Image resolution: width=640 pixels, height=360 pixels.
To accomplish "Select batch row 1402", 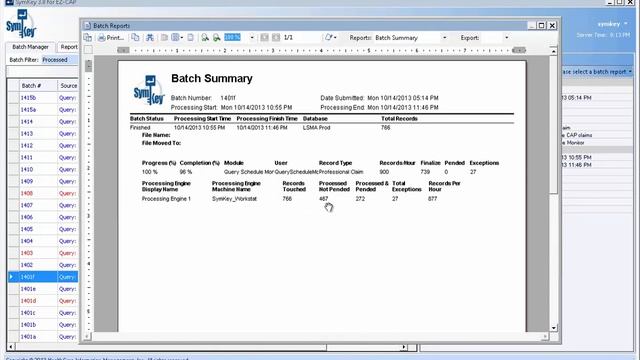I will coord(43,265).
